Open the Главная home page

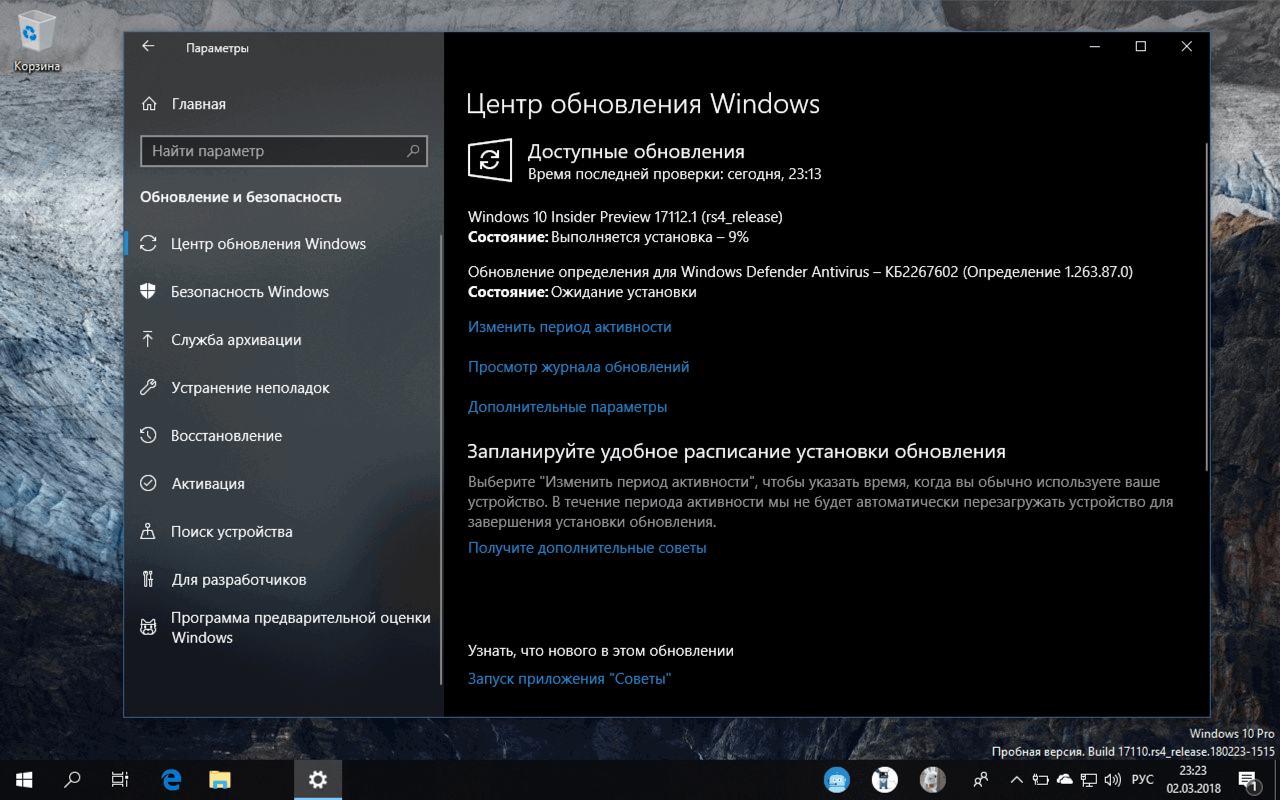tap(184, 104)
